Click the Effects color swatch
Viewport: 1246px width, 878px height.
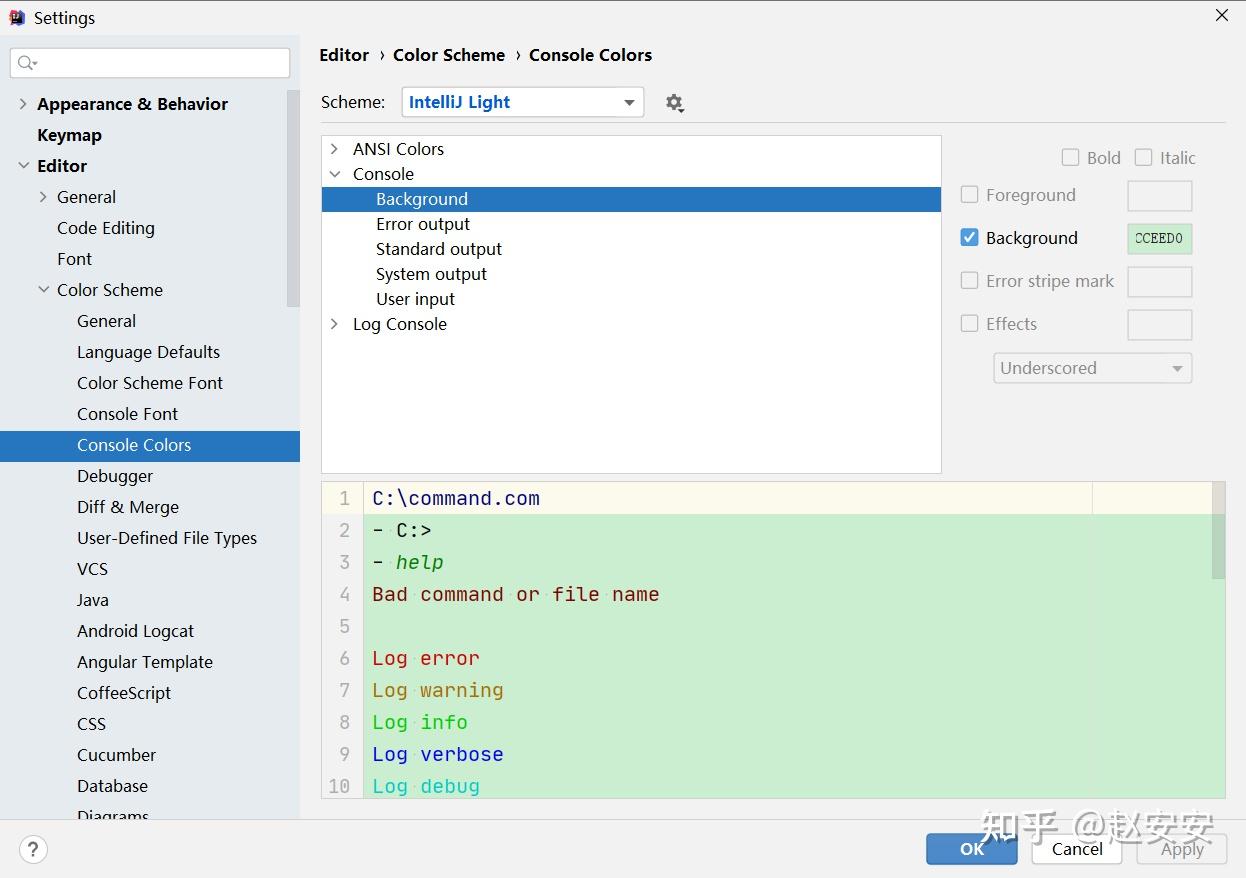(1159, 325)
